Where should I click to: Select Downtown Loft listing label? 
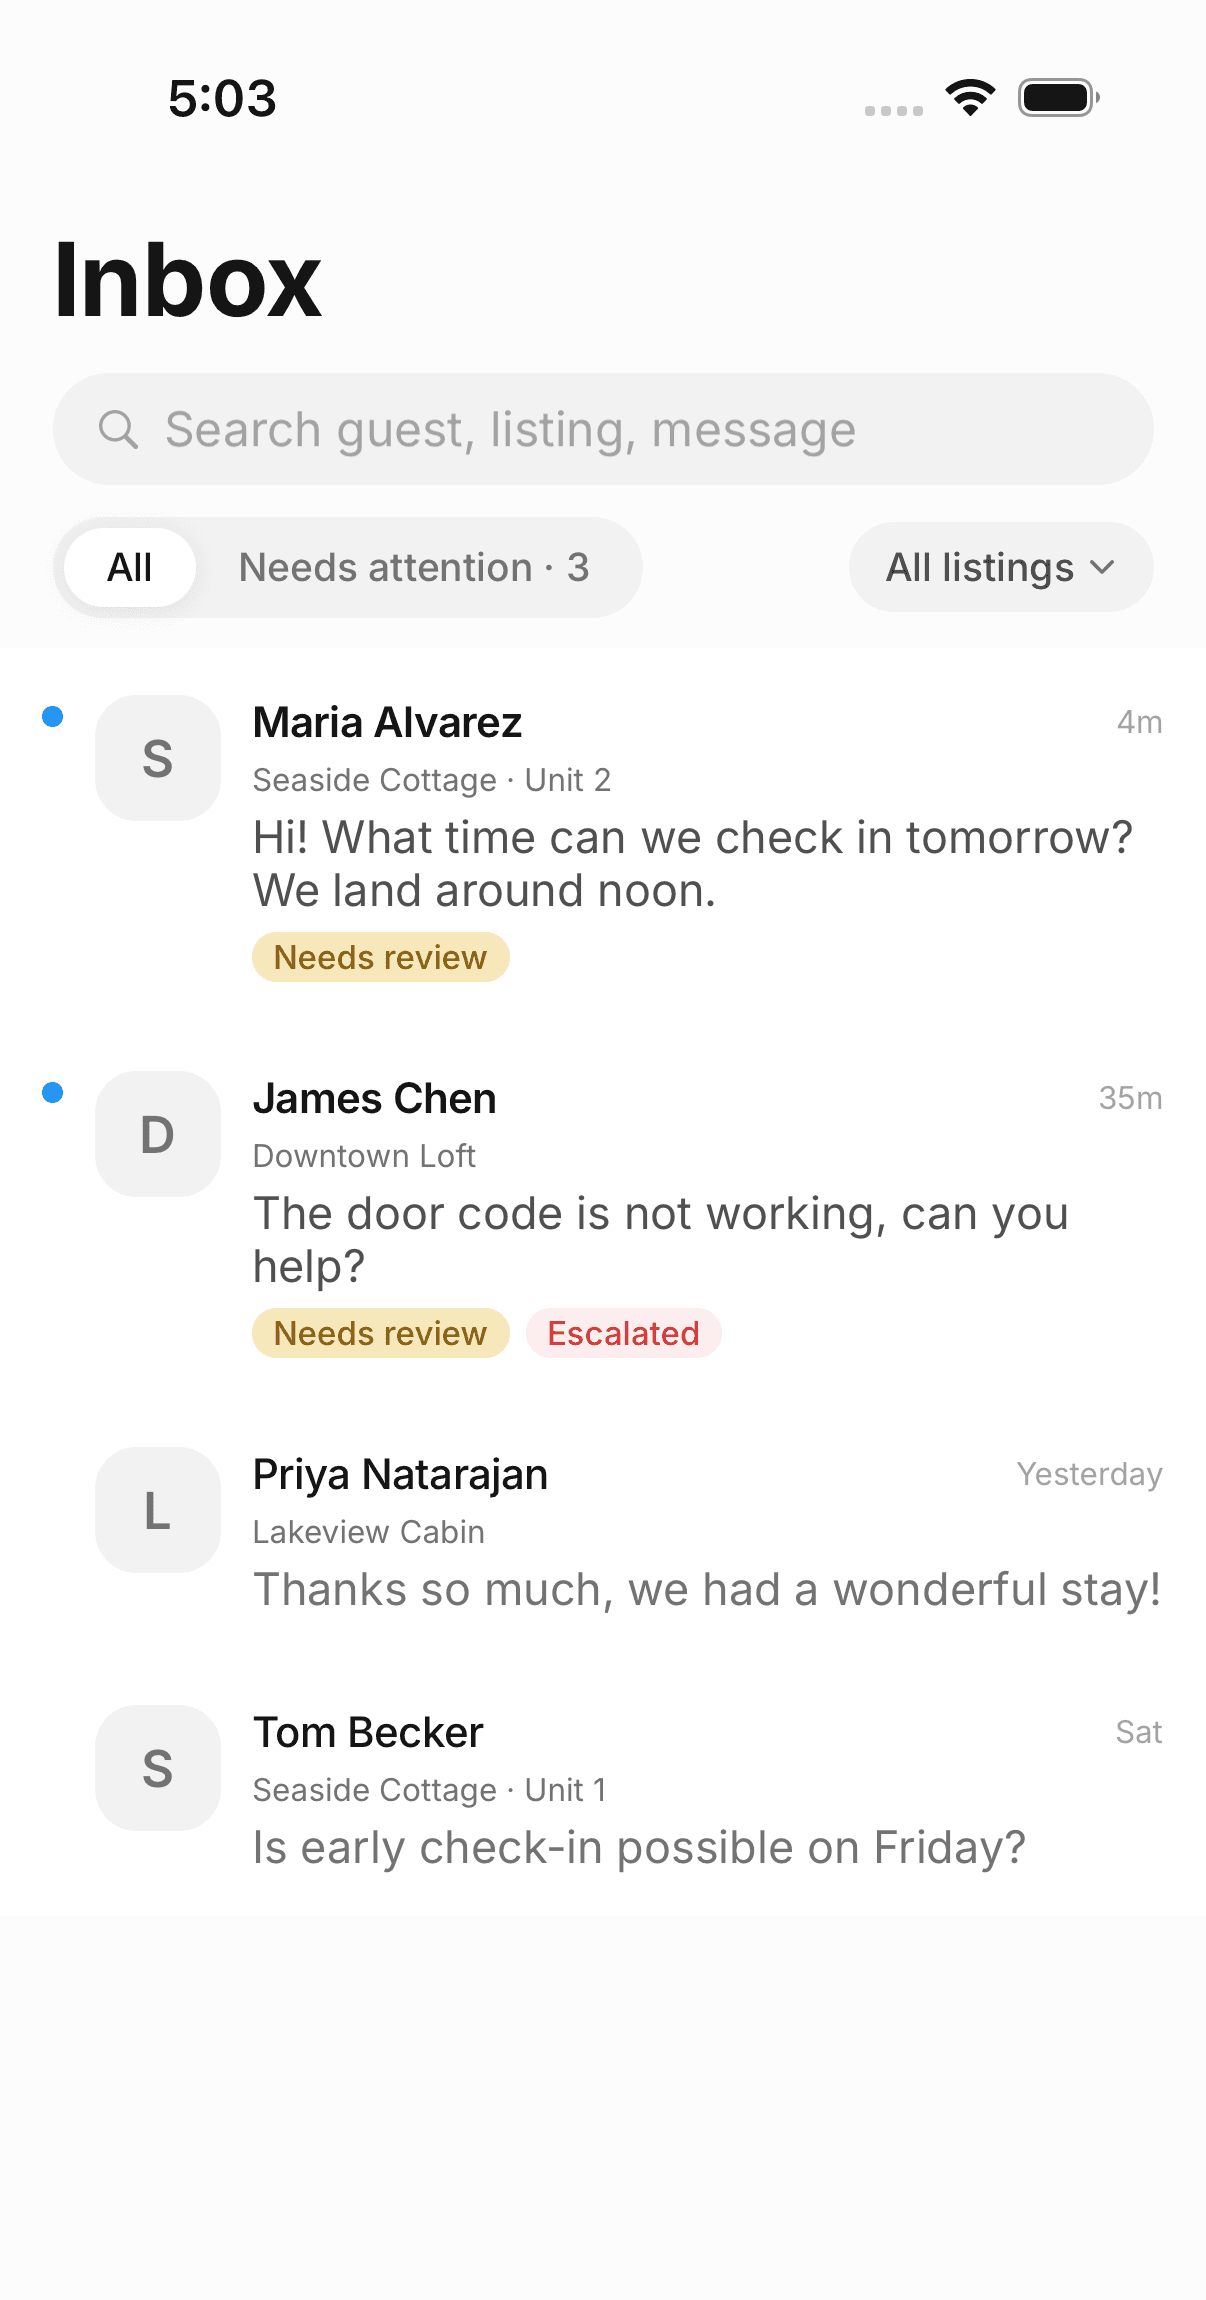(364, 1156)
